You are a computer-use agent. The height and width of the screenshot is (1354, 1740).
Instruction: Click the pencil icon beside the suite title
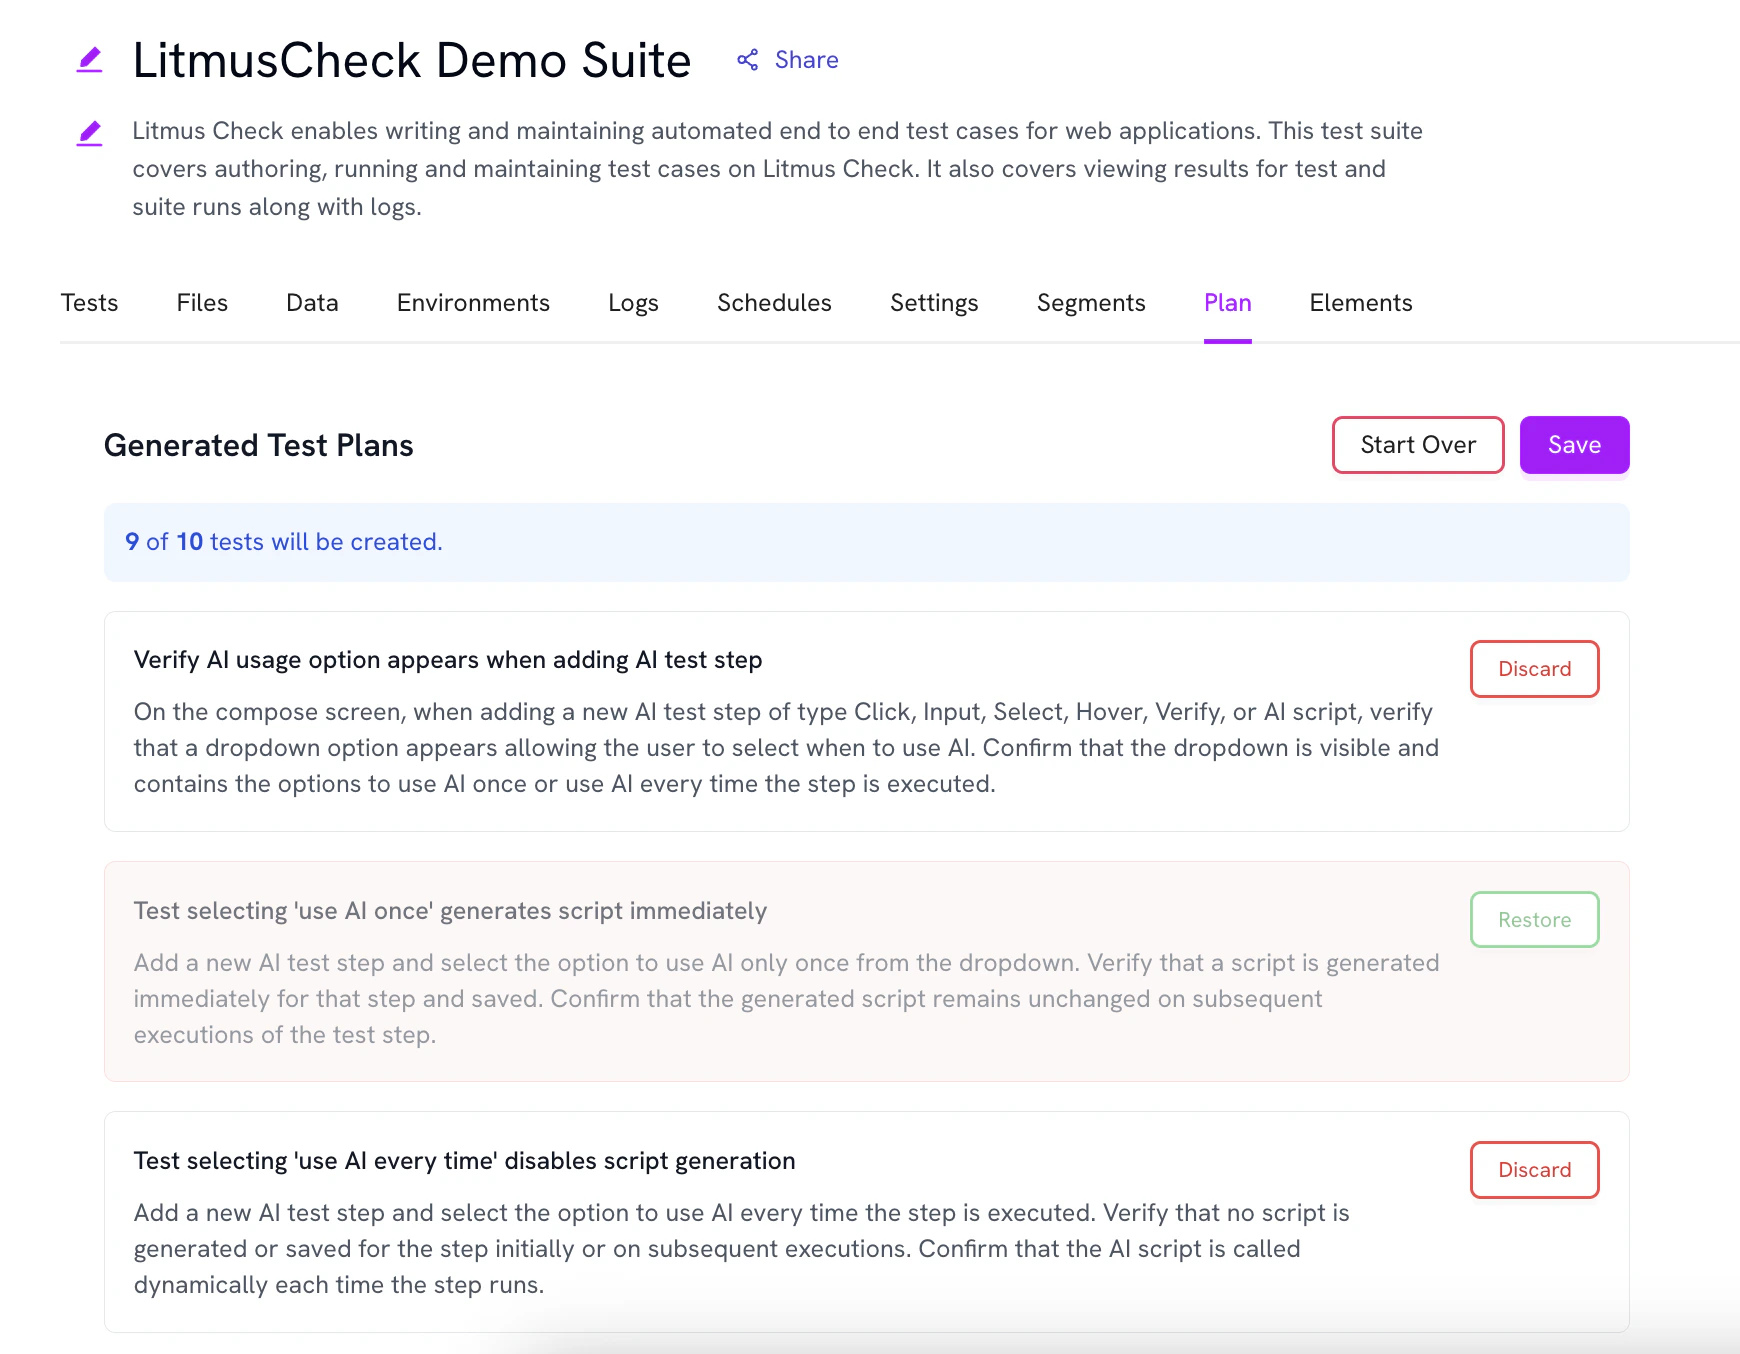pyautogui.click(x=90, y=60)
